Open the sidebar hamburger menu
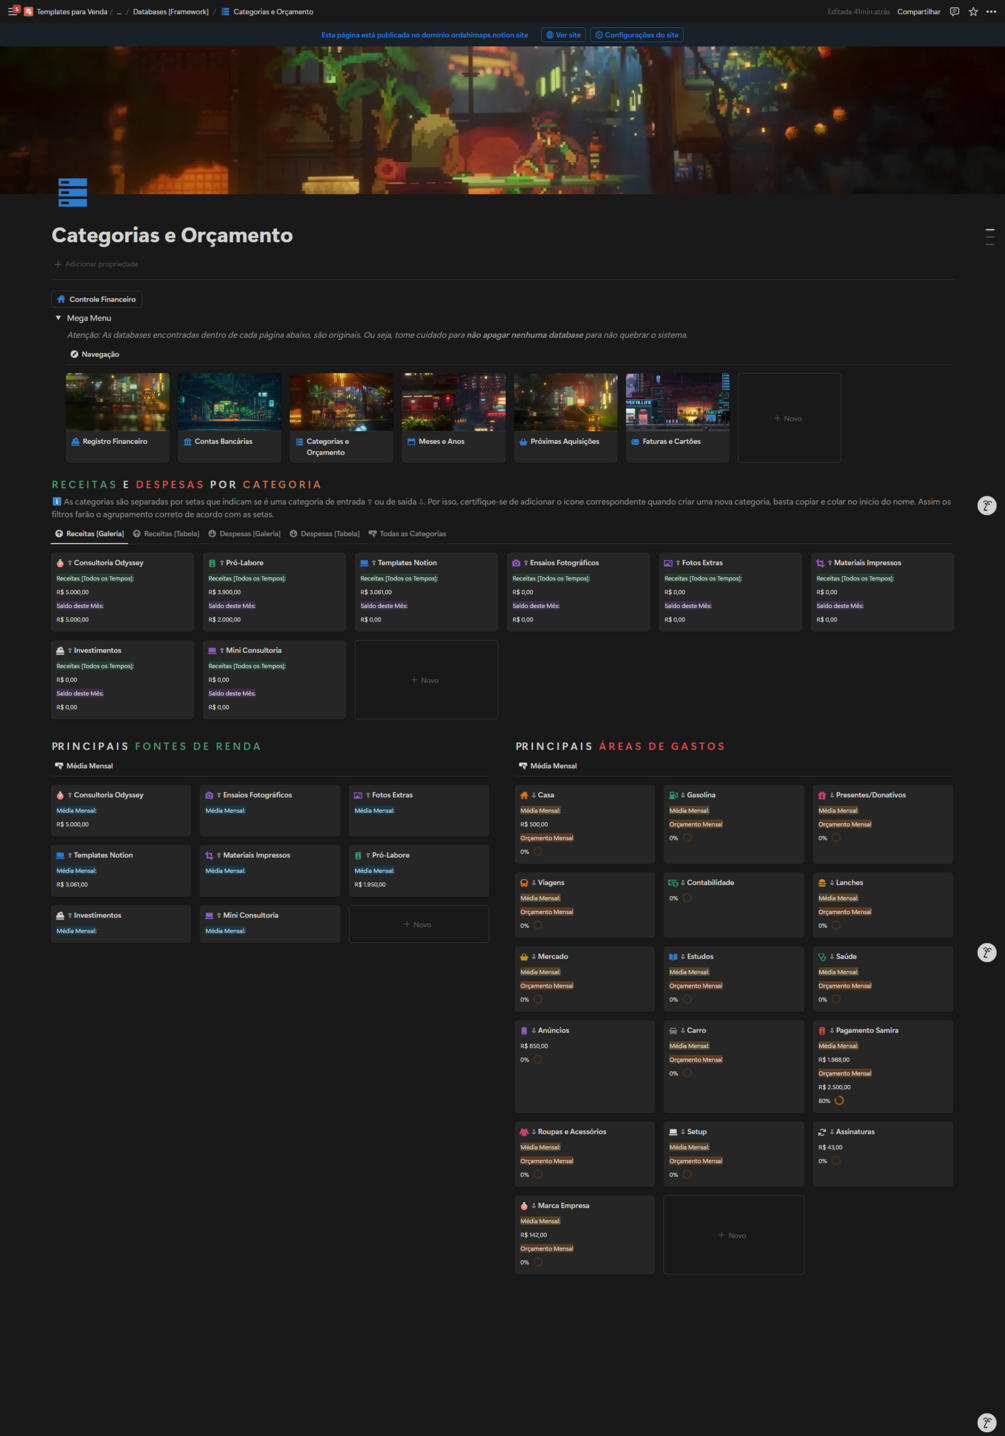Image resolution: width=1005 pixels, height=1436 pixels. coord(11,12)
